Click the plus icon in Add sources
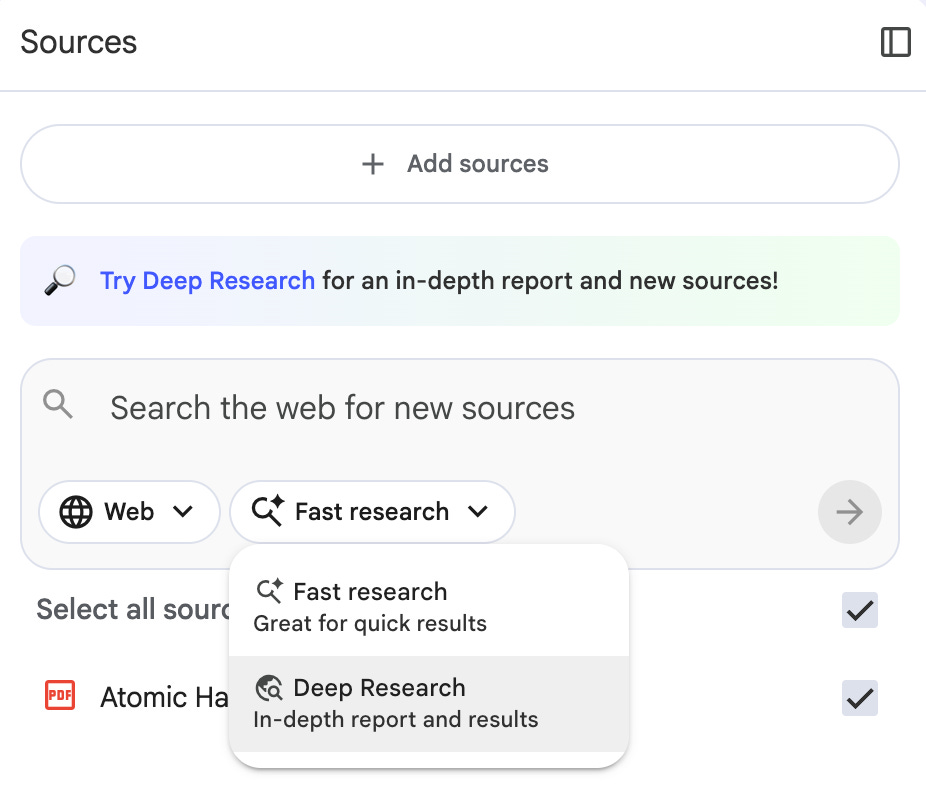Screen dimensions: 926x796 click(x=373, y=164)
